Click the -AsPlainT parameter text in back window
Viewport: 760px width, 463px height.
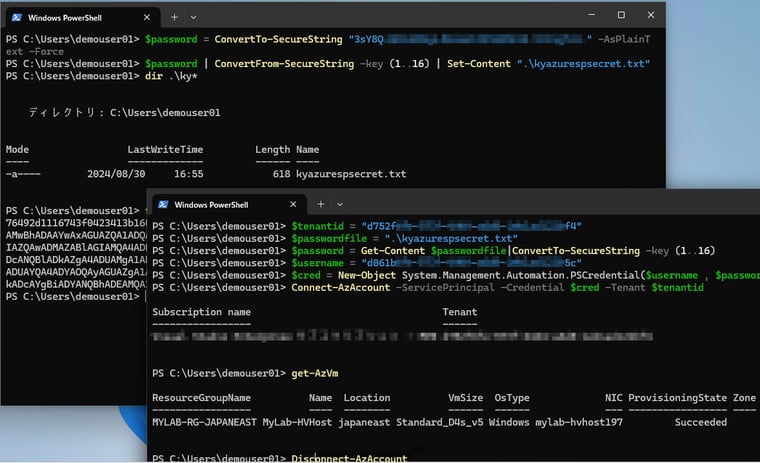pos(624,39)
